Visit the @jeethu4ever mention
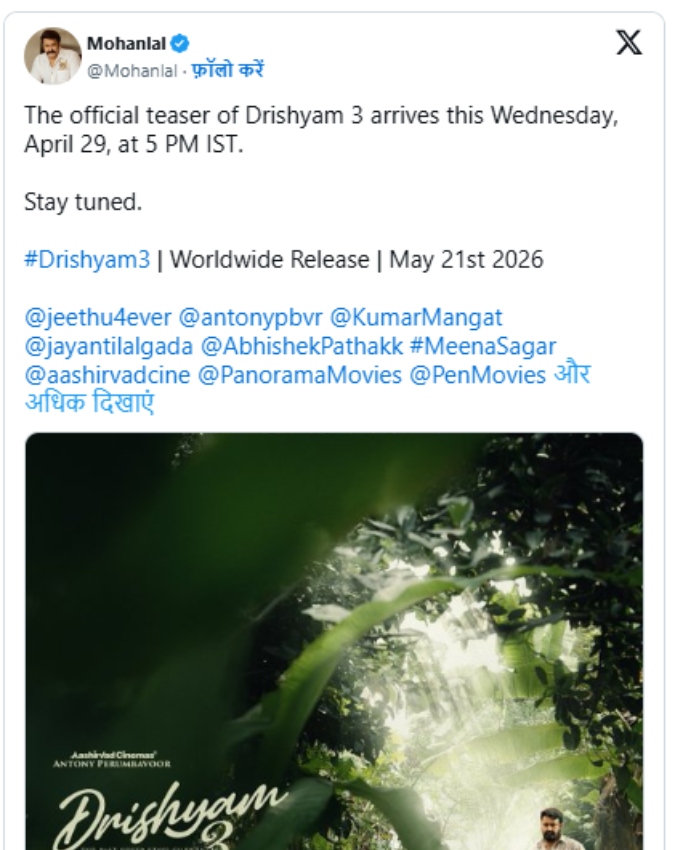Viewport: 675px width, 850px height. pyautogui.click(x=97, y=318)
